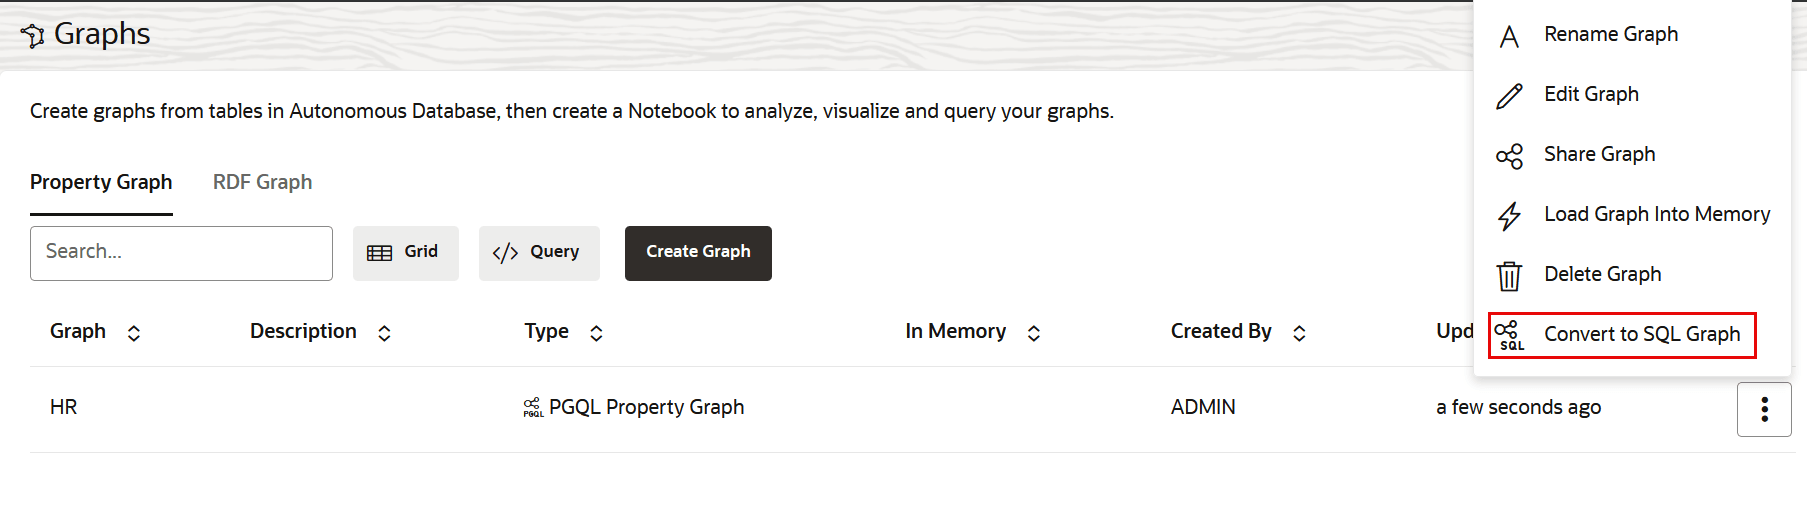
Task: Click the Search graphs input field
Action: click(x=181, y=253)
